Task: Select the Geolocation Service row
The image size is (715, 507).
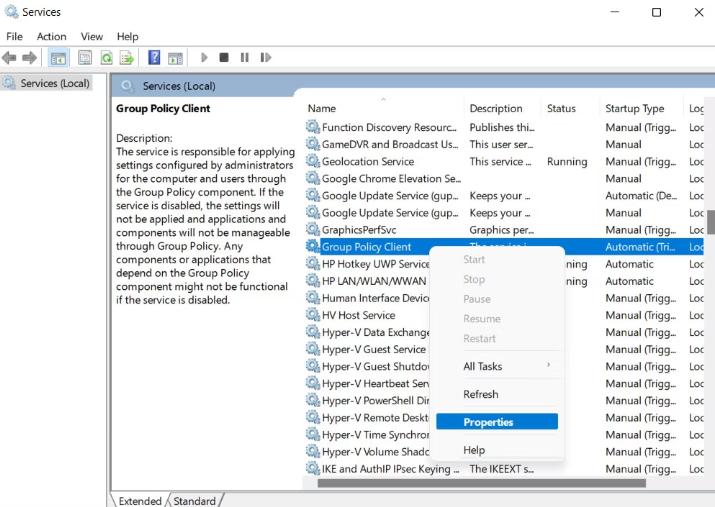Action: (504, 161)
